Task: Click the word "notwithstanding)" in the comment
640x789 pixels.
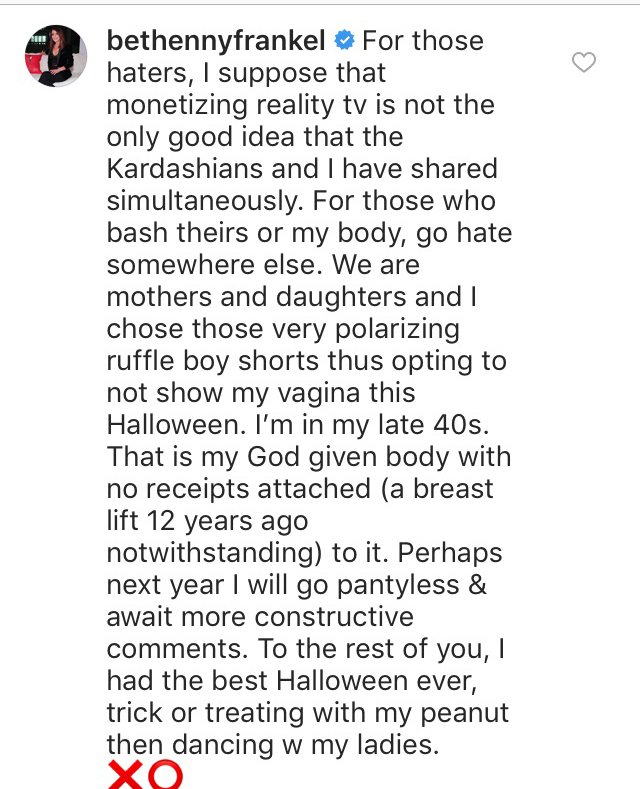Action: point(214,553)
